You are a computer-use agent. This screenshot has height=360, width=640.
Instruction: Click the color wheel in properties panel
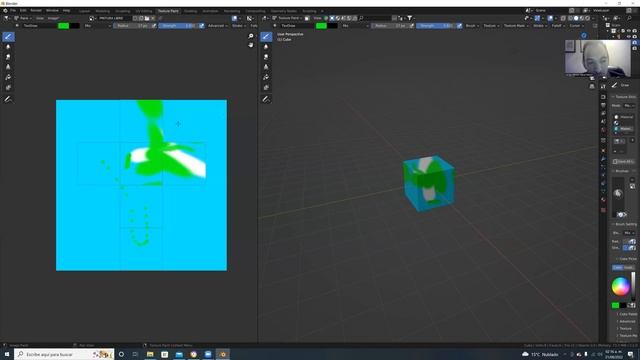click(620, 286)
